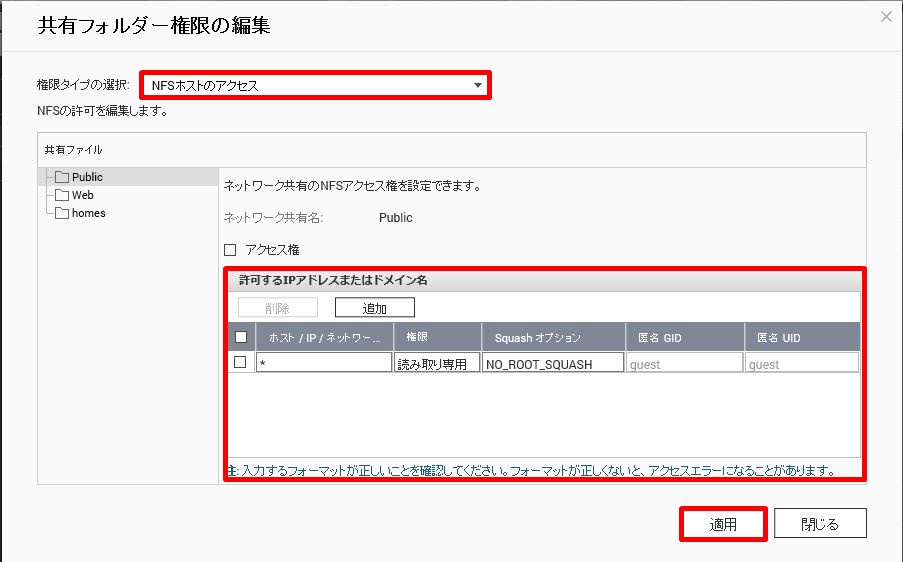Click the Web folder icon

pyautogui.click(x=62, y=195)
